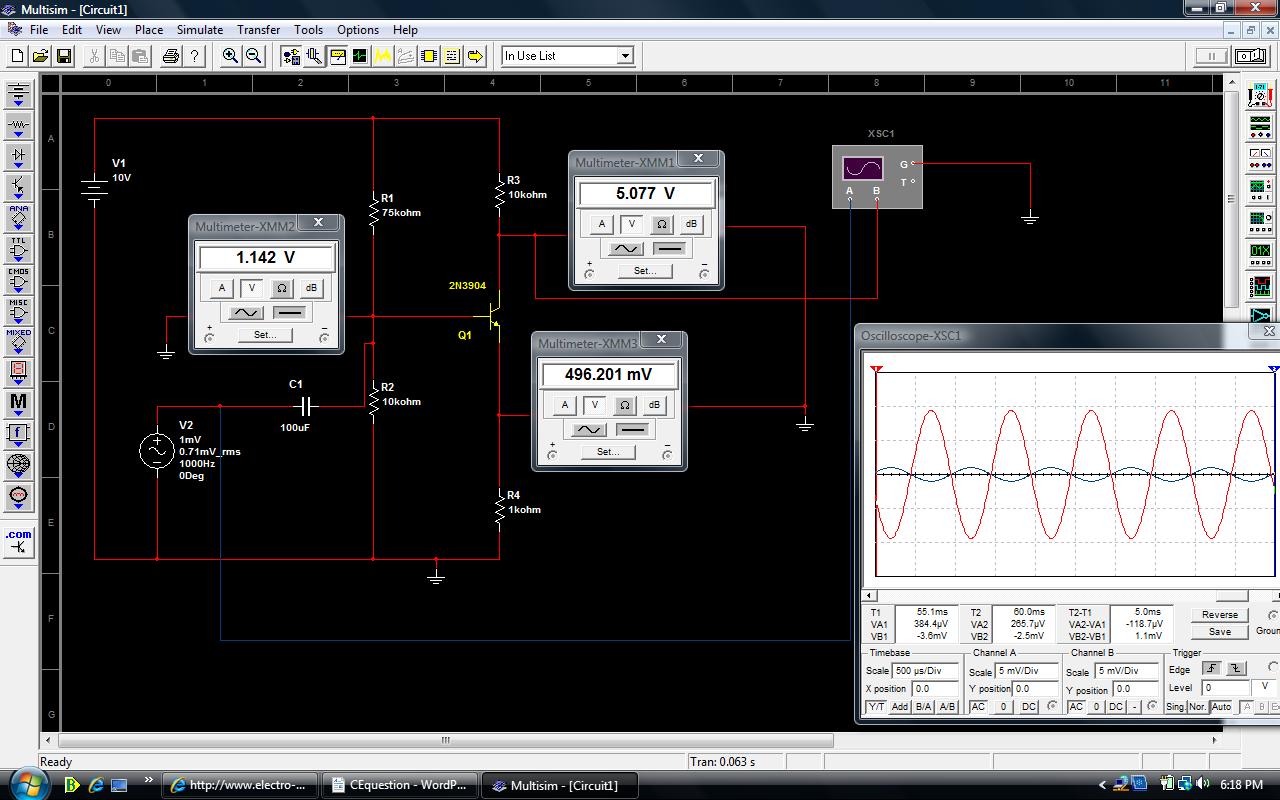Open the CMOS component bin
The height and width of the screenshot is (800, 1280).
tap(19, 280)
